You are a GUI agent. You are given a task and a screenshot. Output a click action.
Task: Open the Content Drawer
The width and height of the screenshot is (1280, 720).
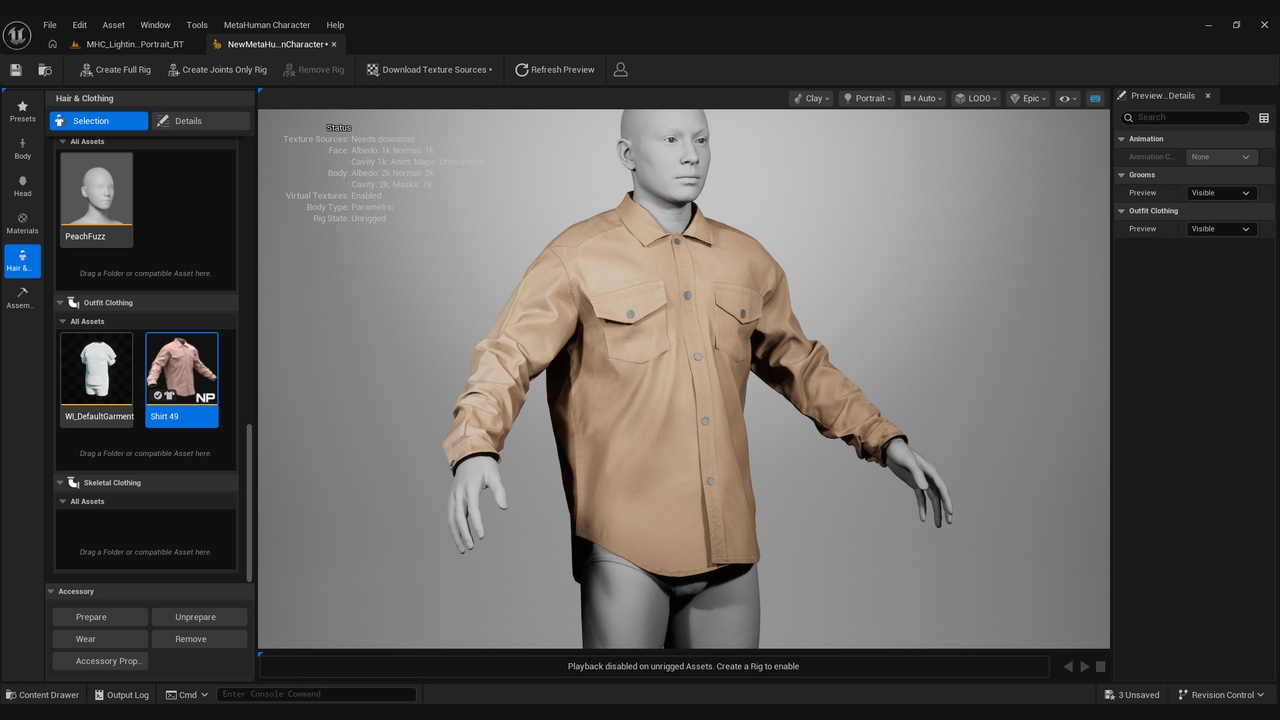(42, 695)
